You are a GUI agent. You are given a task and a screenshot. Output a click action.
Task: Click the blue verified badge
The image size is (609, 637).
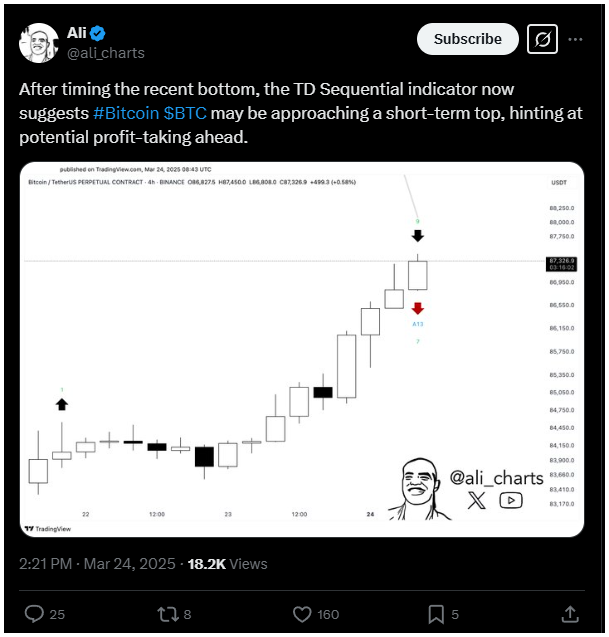click(98, 33)
